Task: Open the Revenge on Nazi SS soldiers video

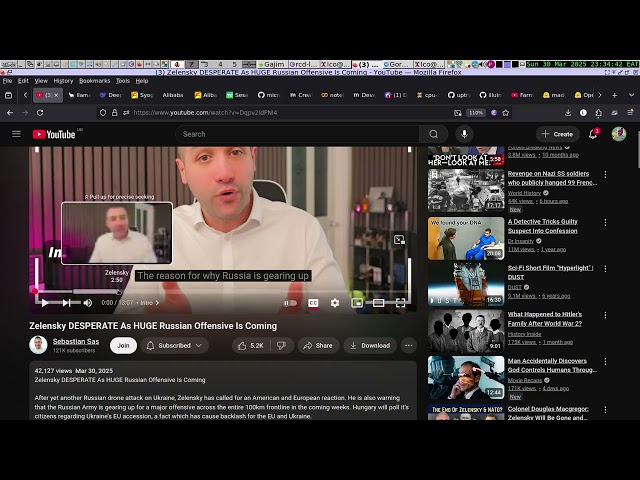Action: coord(552,178)
